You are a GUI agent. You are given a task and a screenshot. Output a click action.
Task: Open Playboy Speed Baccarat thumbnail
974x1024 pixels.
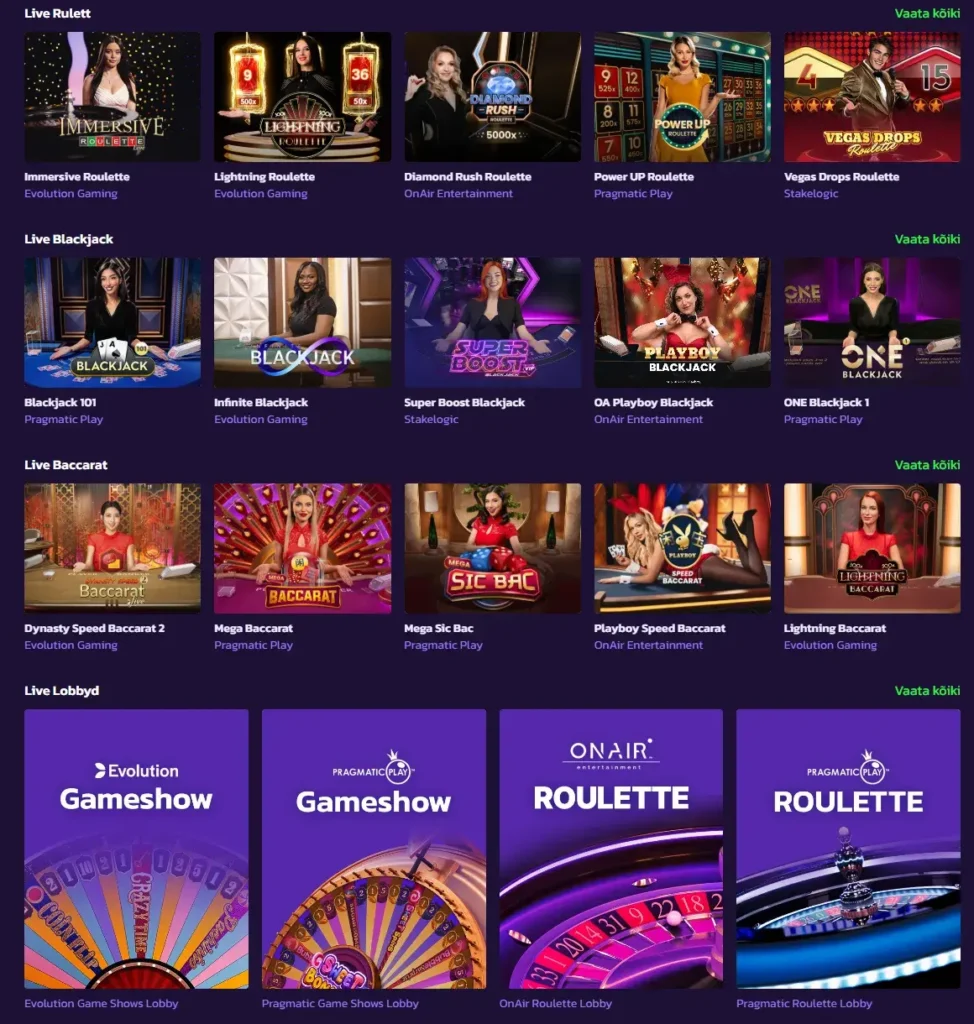point(682,548)
